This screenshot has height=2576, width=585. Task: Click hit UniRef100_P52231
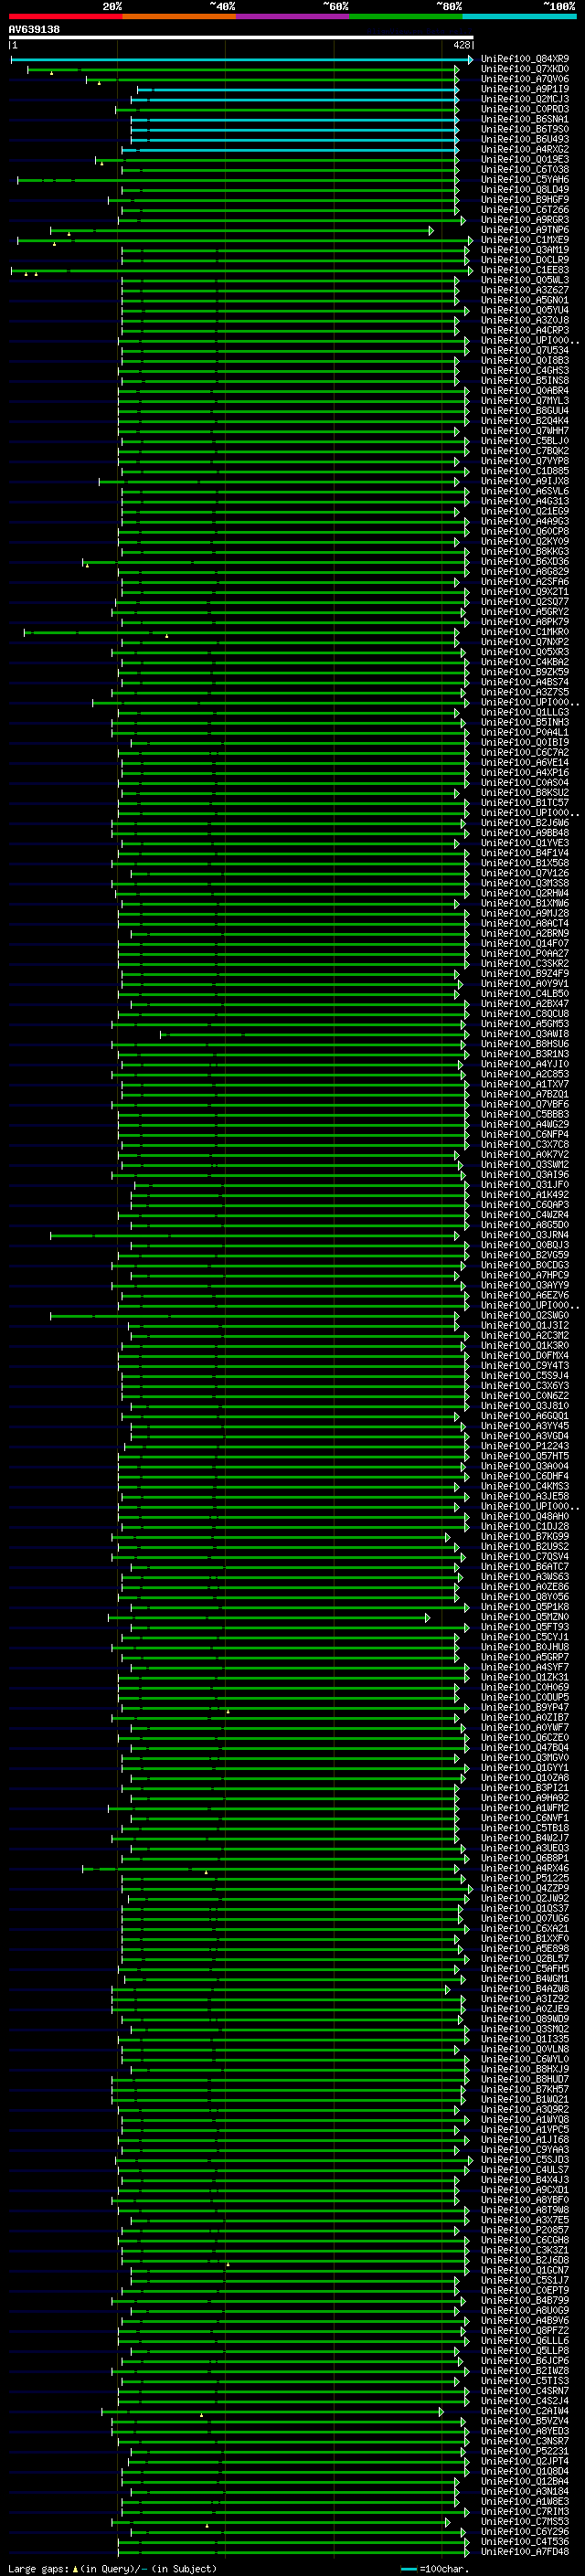tap(524, 2453)
